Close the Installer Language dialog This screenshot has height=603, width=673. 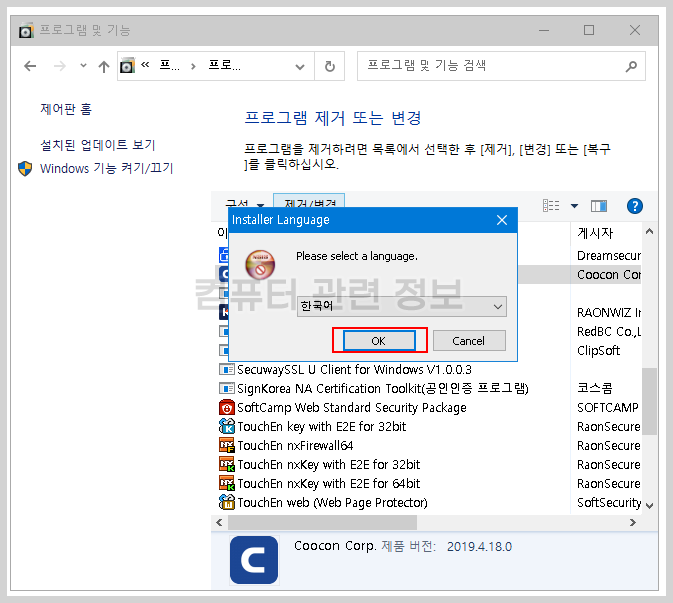[502, 220]
